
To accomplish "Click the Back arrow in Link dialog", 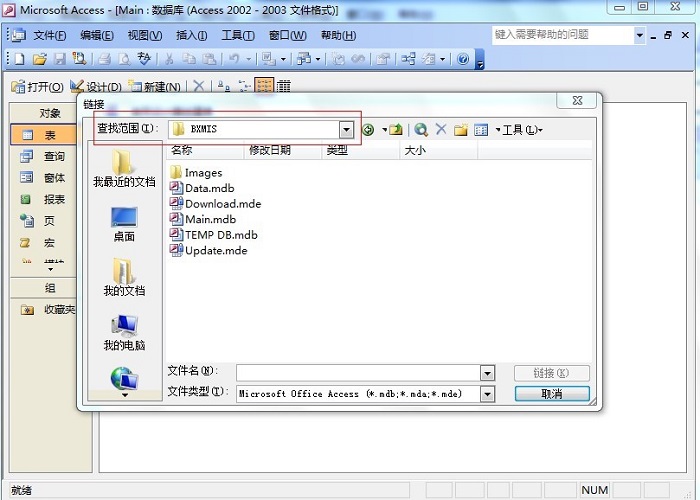I will pos(368,130).
